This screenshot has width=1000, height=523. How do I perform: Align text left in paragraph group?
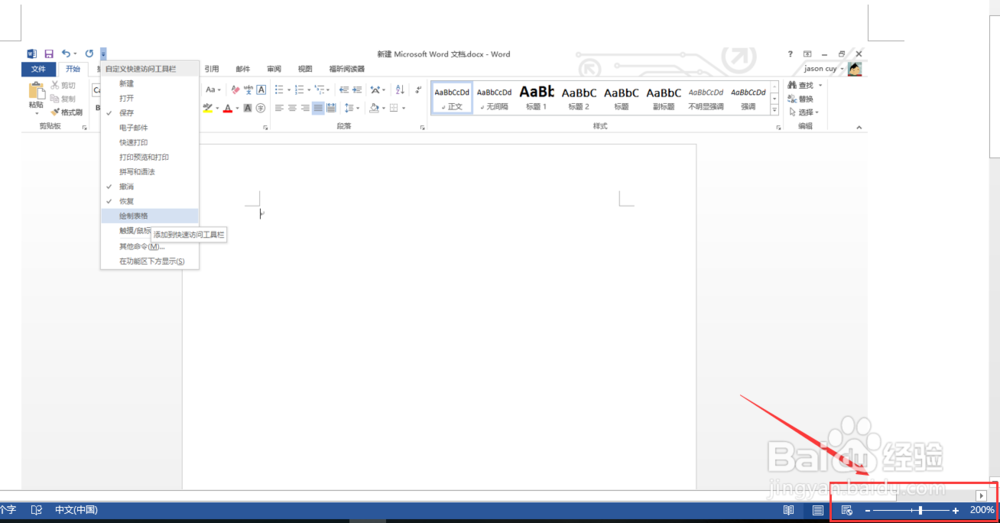coord(279,108)
